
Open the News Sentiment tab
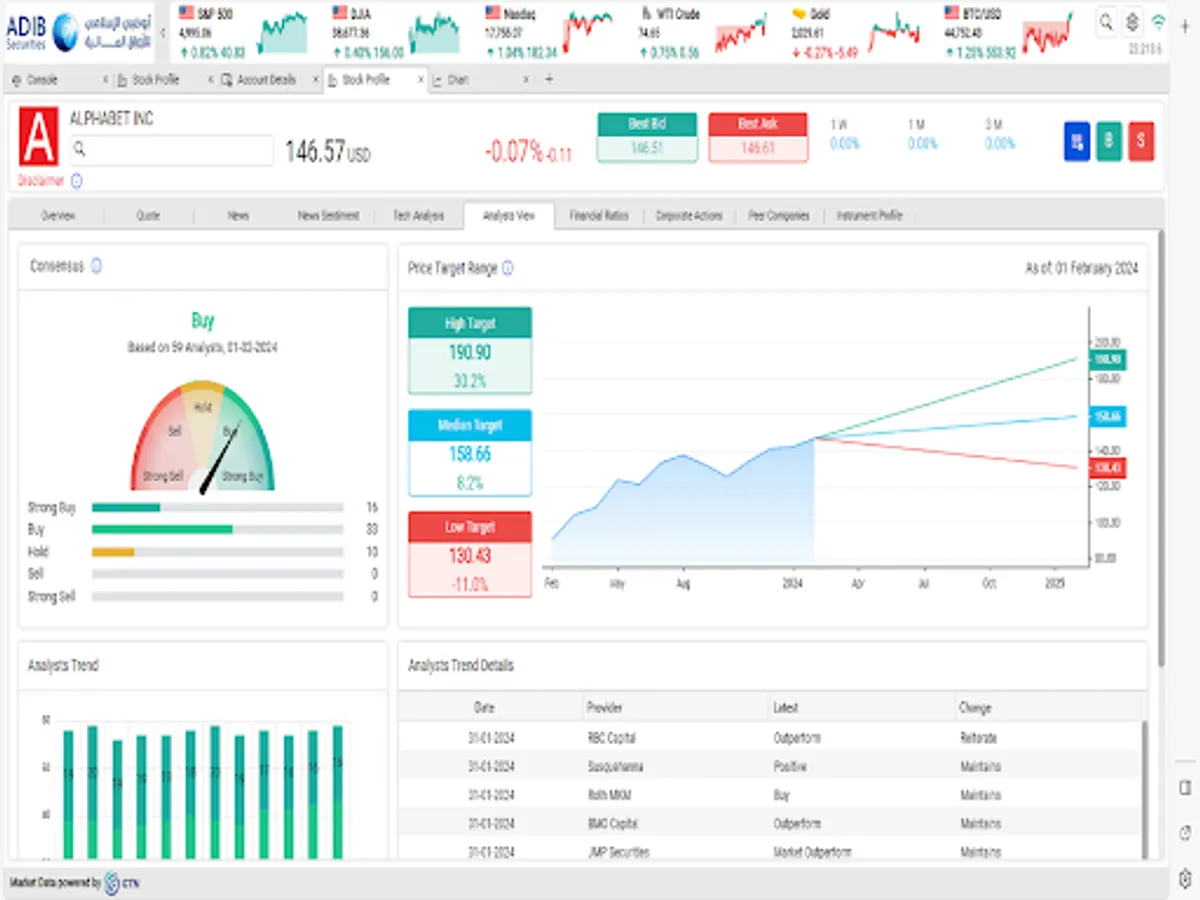tap(328, 215)
